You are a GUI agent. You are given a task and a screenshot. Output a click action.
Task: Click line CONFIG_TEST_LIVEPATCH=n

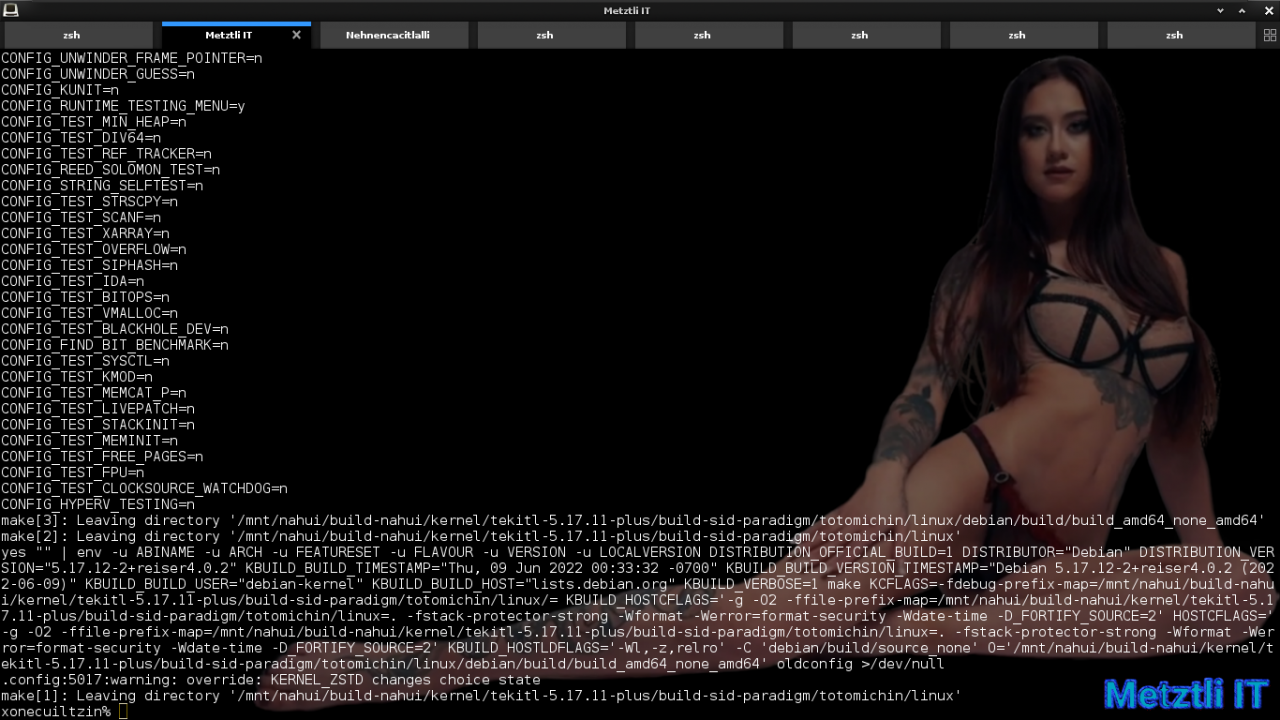pos(97,409)
